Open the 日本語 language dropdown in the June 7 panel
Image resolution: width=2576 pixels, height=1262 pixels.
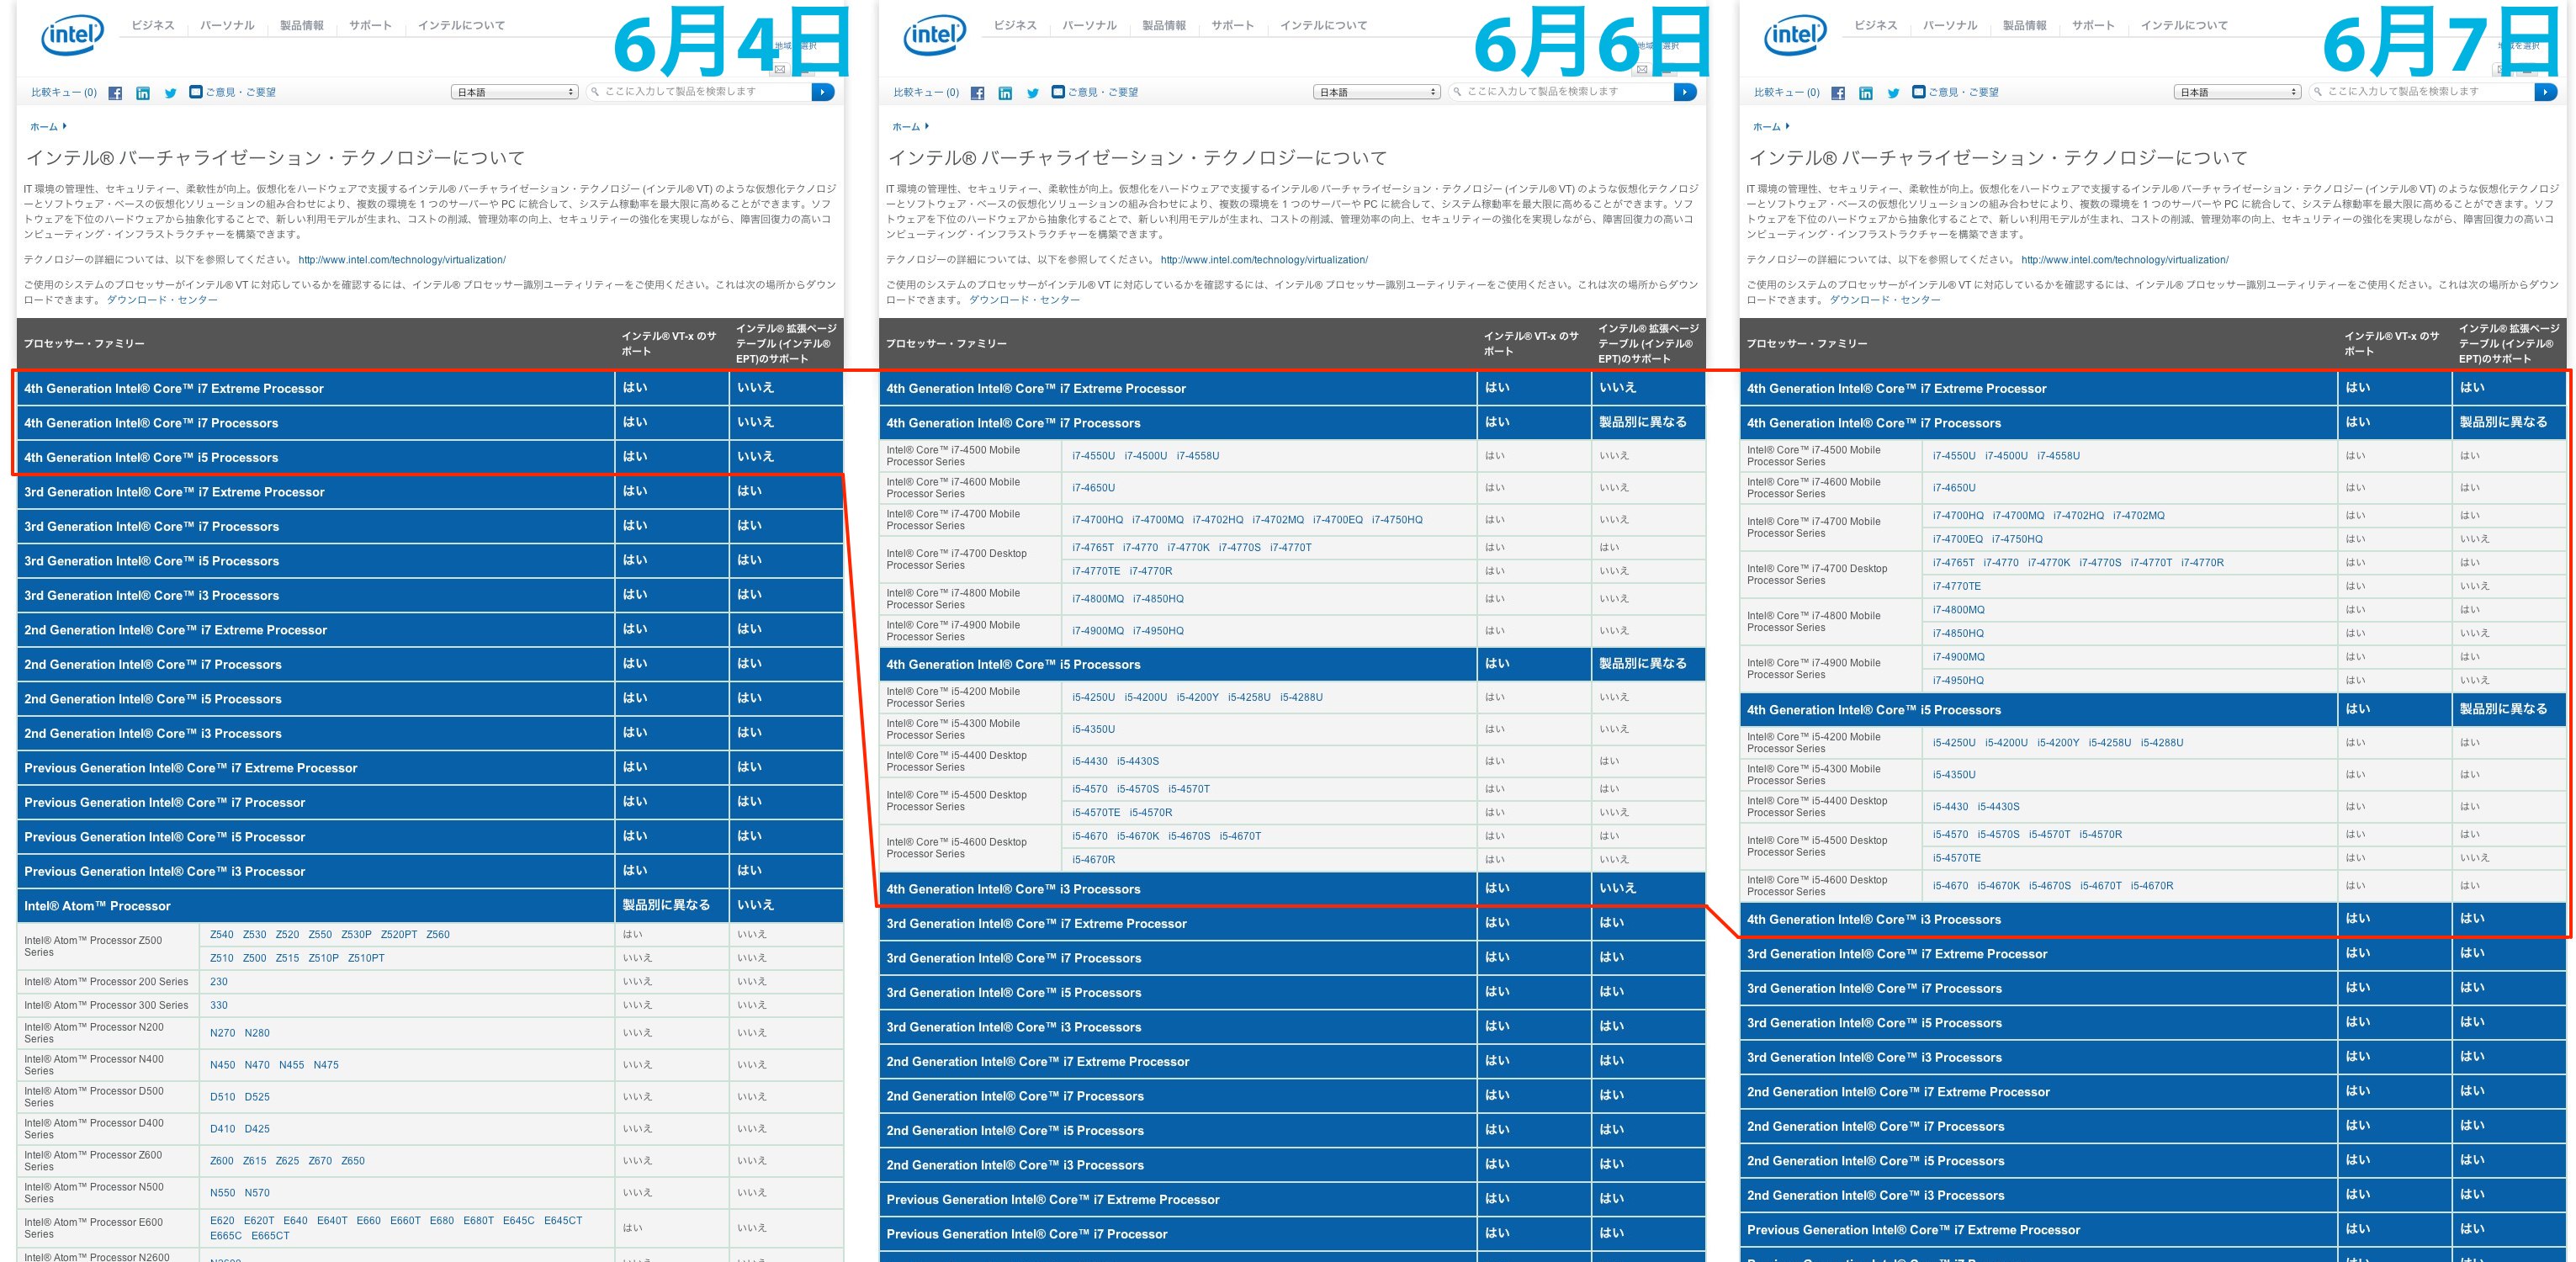point(2238,92)
